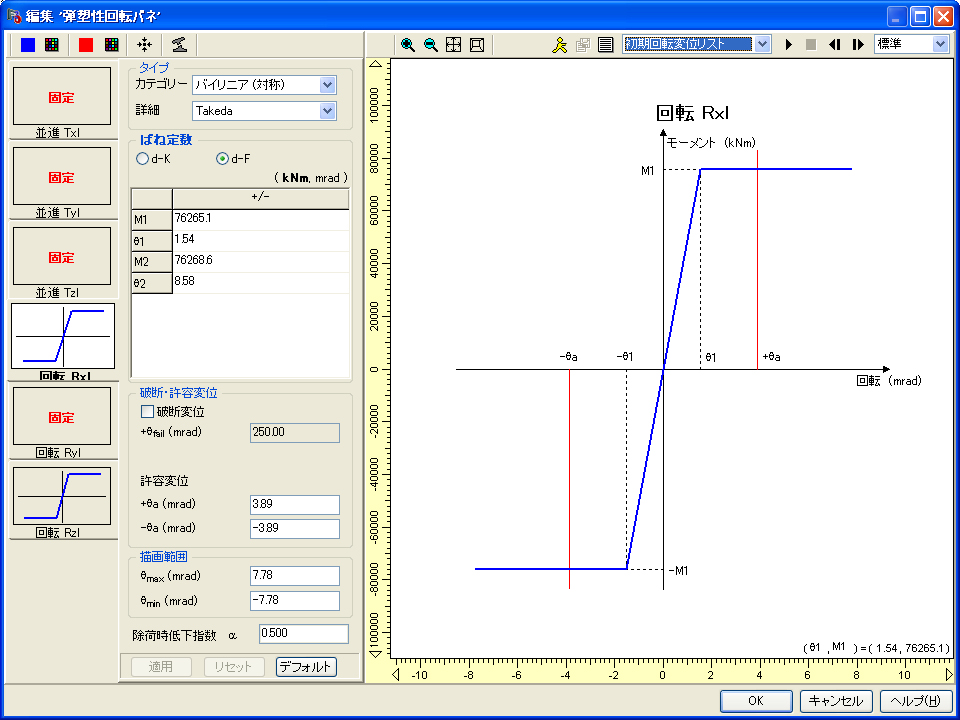960x720 pixels.
Task: Click the up arrow on vertical ruler
Action: (x=376, y=64)
